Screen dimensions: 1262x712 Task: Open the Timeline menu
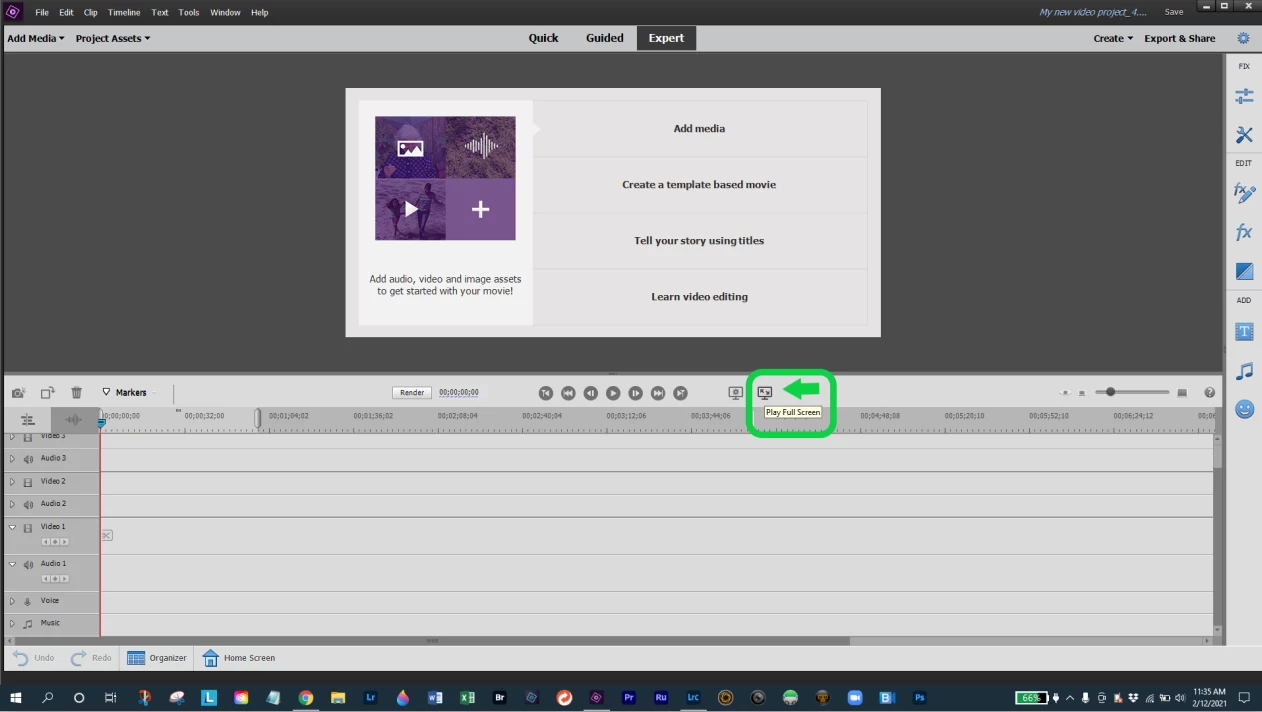tap(124, 12)
